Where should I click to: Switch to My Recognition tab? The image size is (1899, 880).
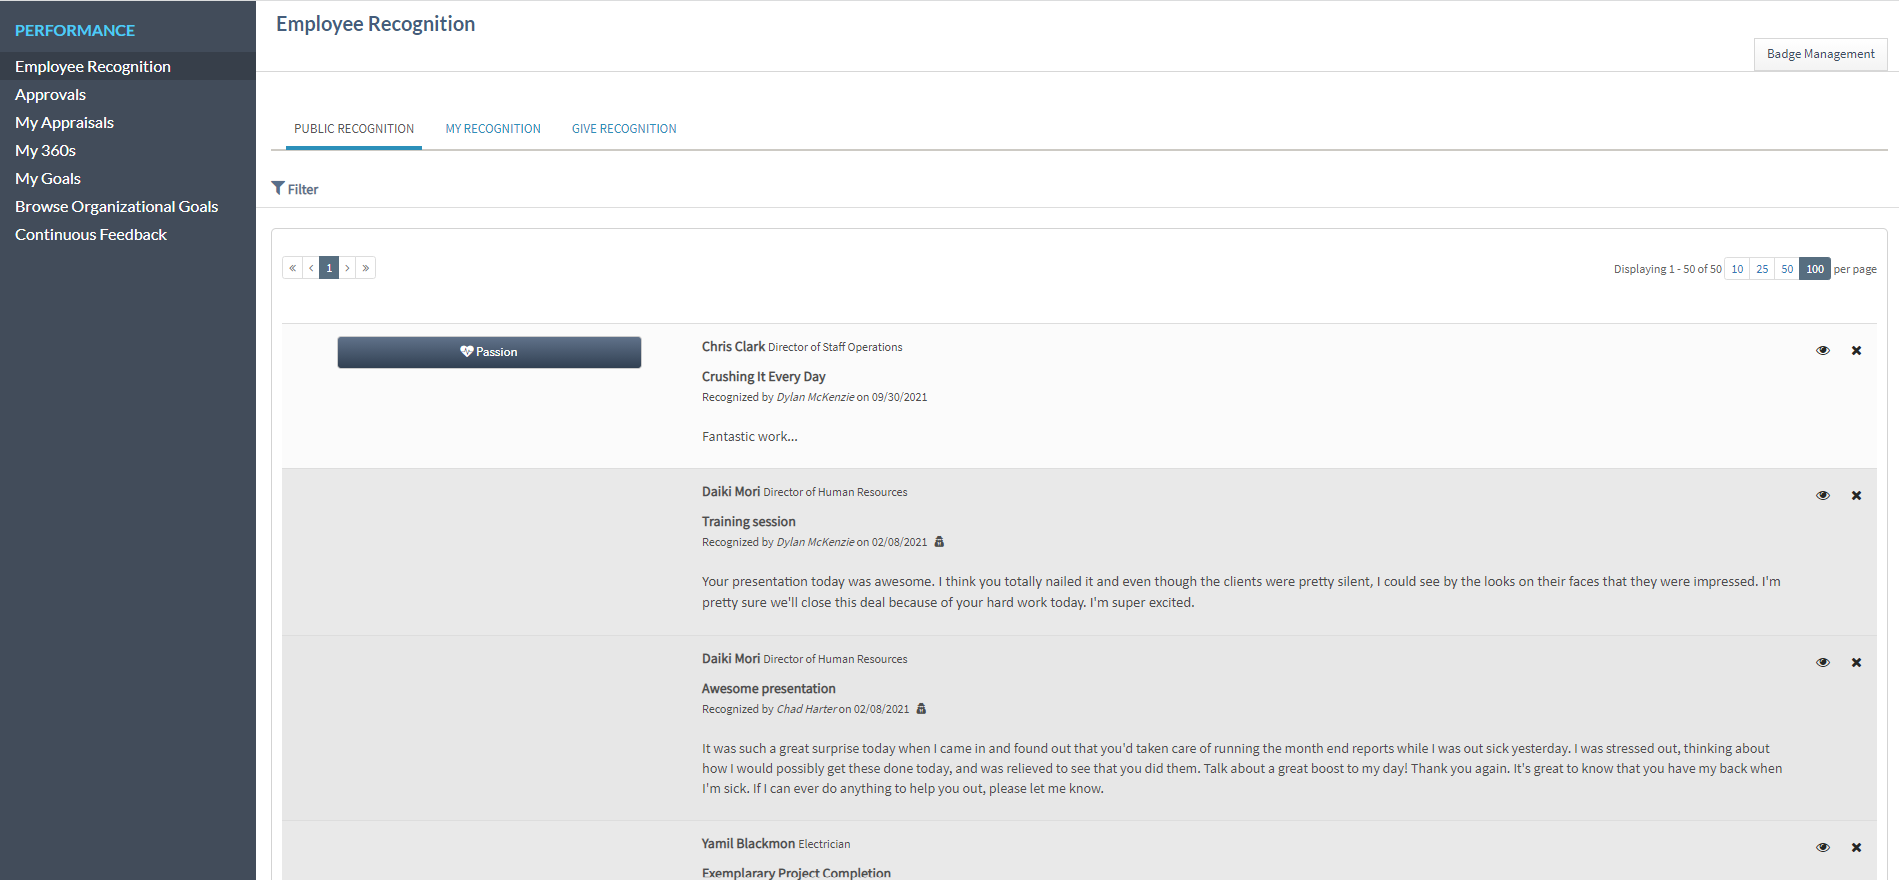tap(493, 129)
